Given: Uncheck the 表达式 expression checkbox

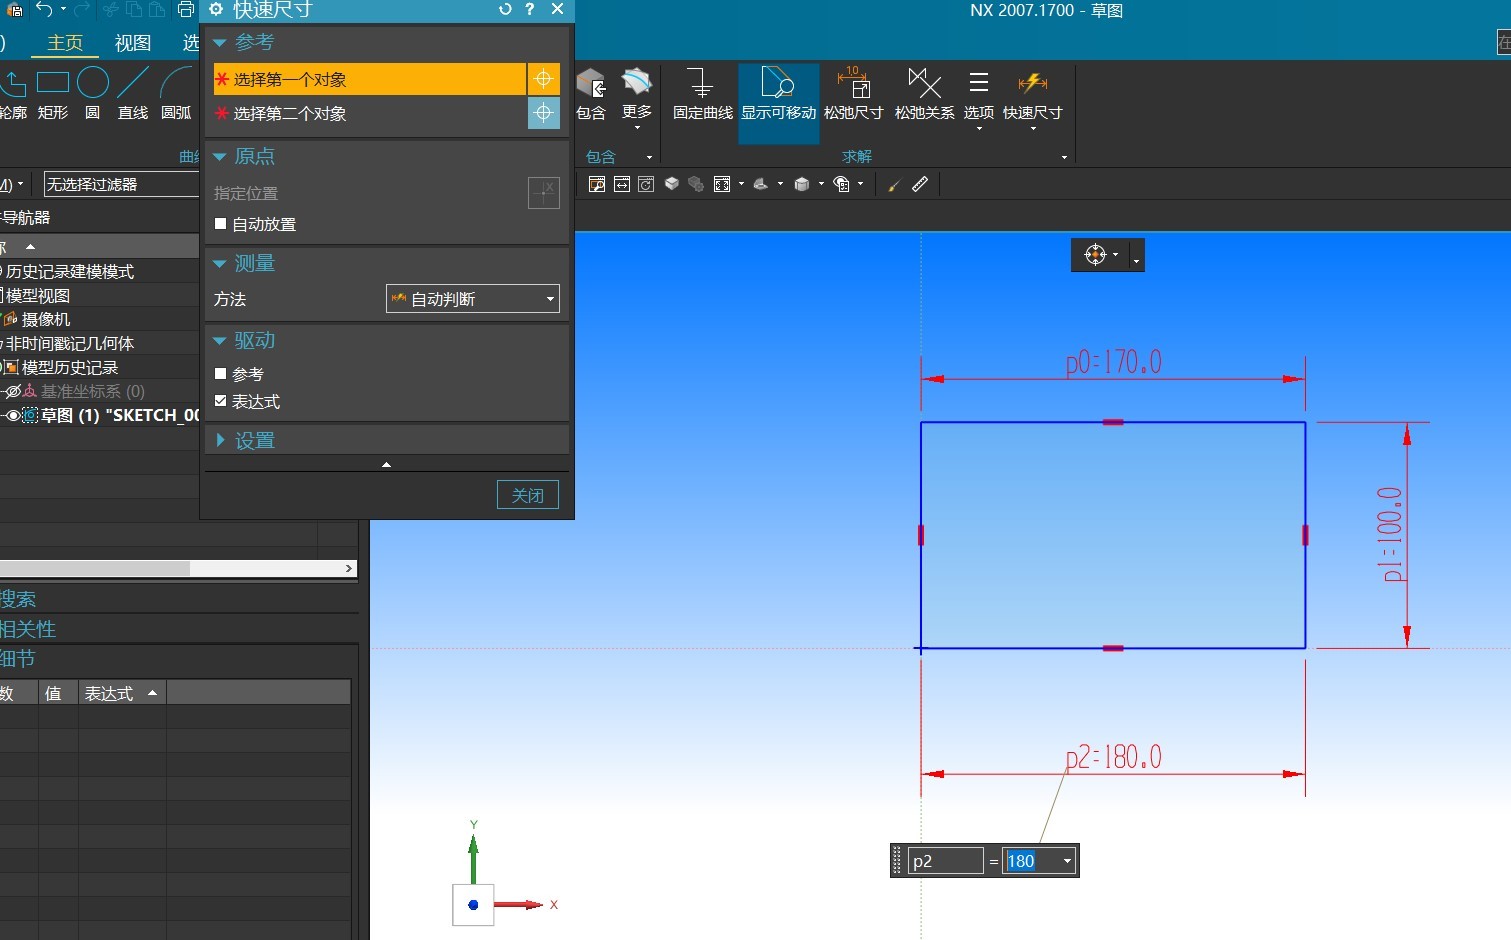Looking at the screenshot, I should tap(221, 401).
